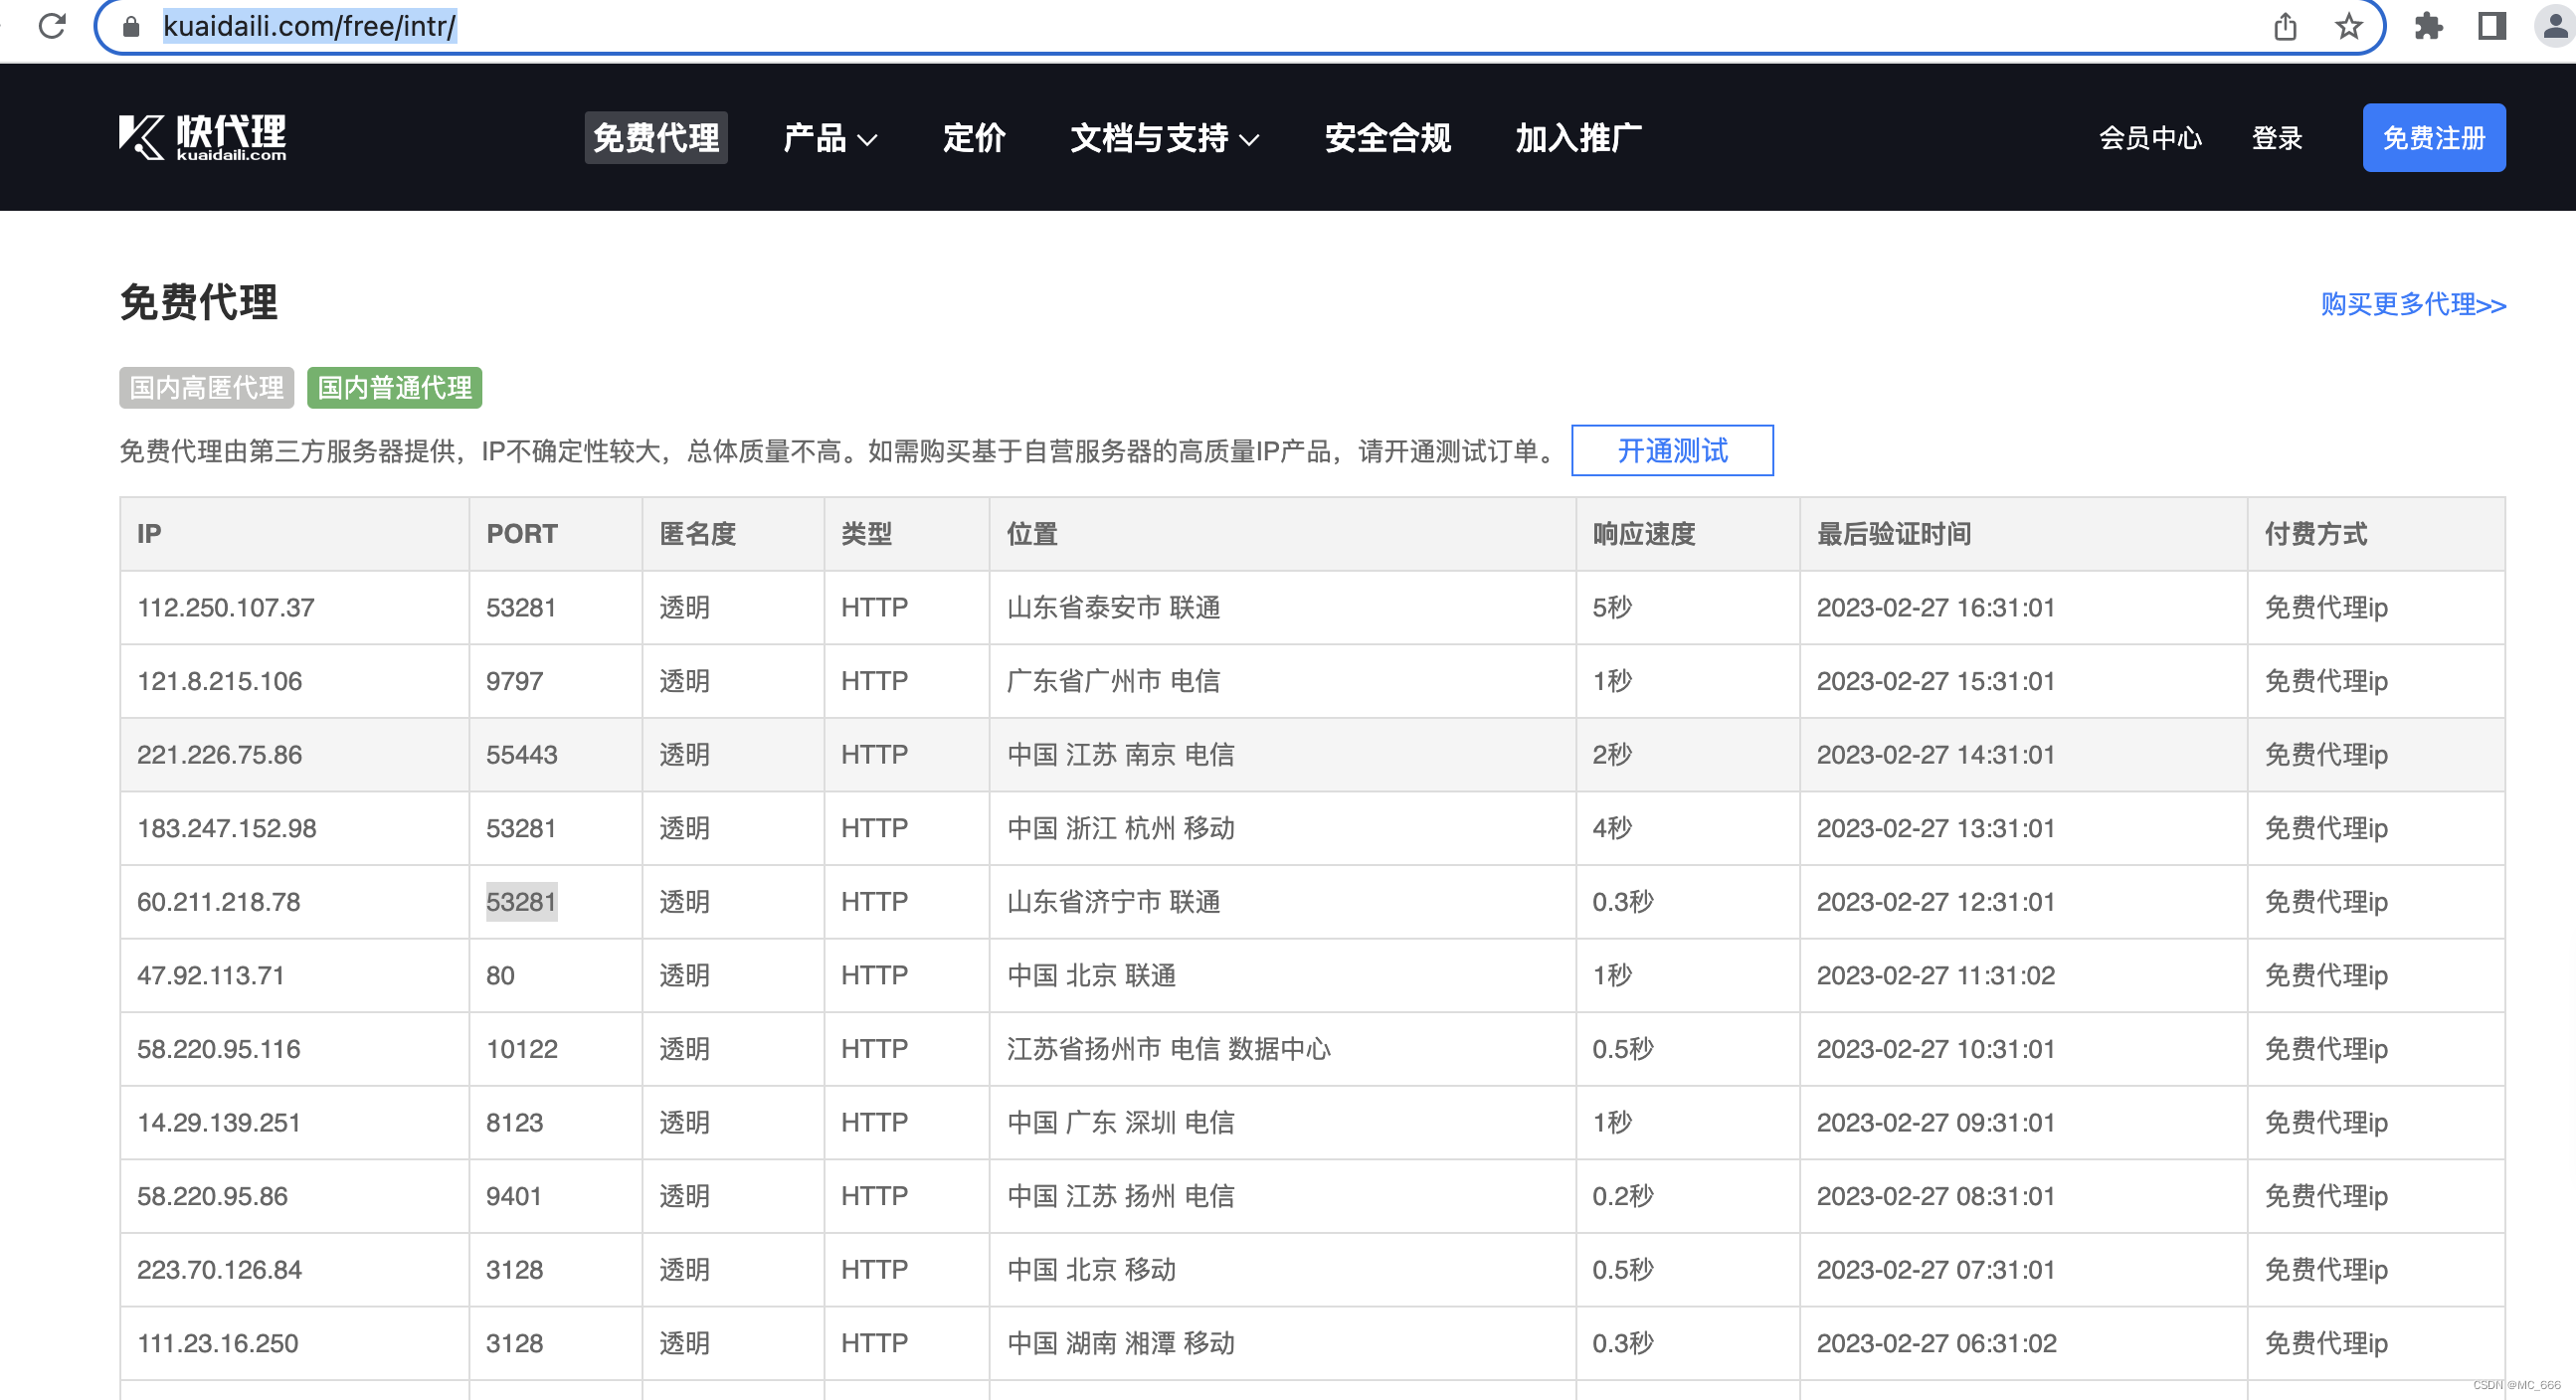Click timestamp 2023-02-27 16:31:01

[x=1935, y=608]
